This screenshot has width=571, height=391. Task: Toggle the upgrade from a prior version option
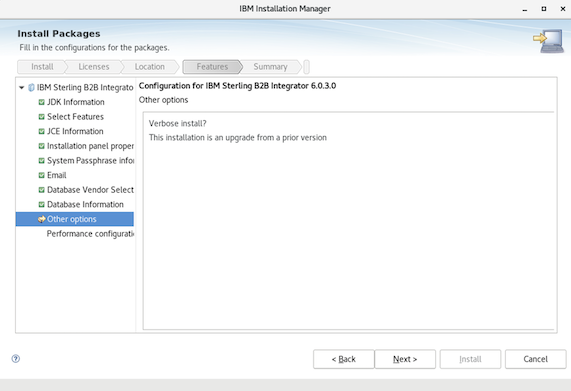pyautogui.click(x=238, y=138)
